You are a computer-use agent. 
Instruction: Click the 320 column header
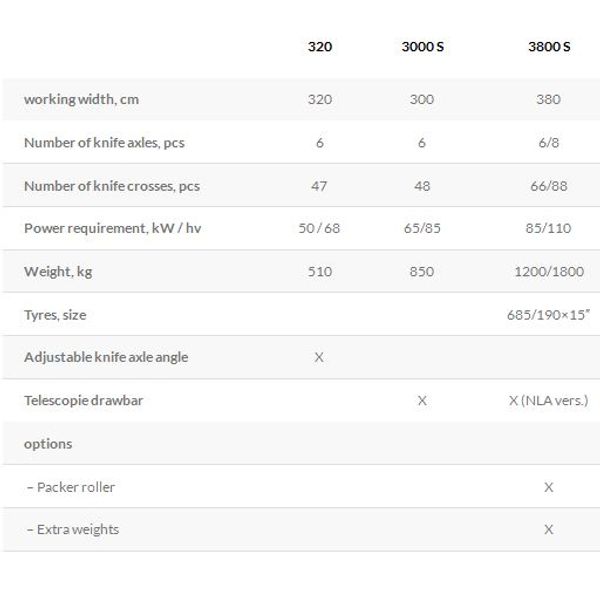click(320, 47)
